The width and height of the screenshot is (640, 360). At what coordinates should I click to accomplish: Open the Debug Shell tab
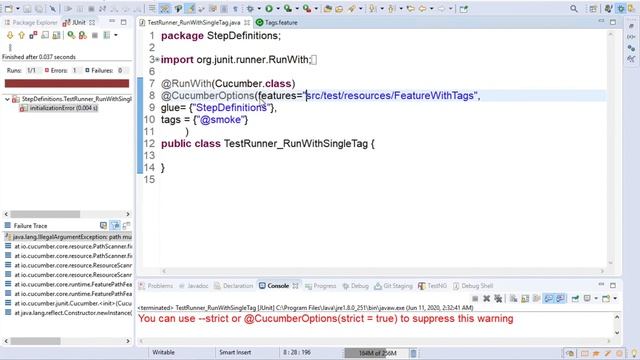tap(473, 286)
